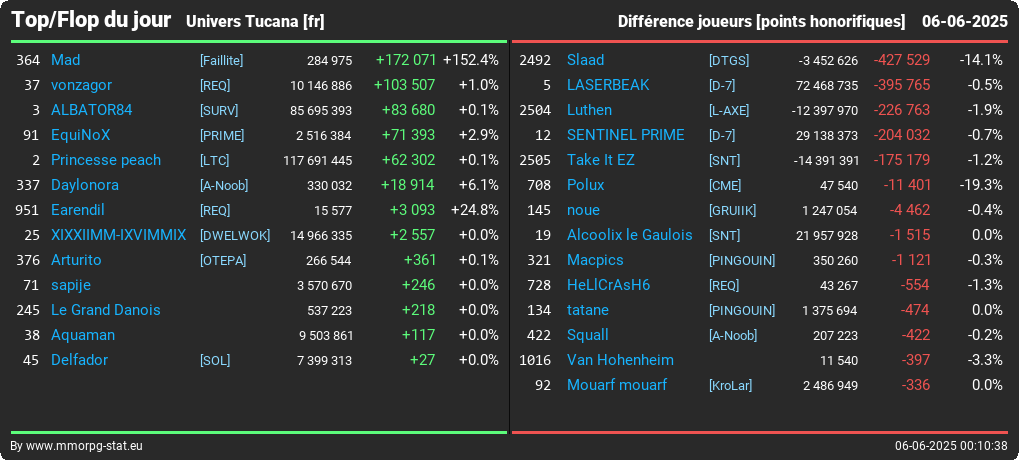Select the HeLlCrAsH6 player name

(x=608, y=285)
